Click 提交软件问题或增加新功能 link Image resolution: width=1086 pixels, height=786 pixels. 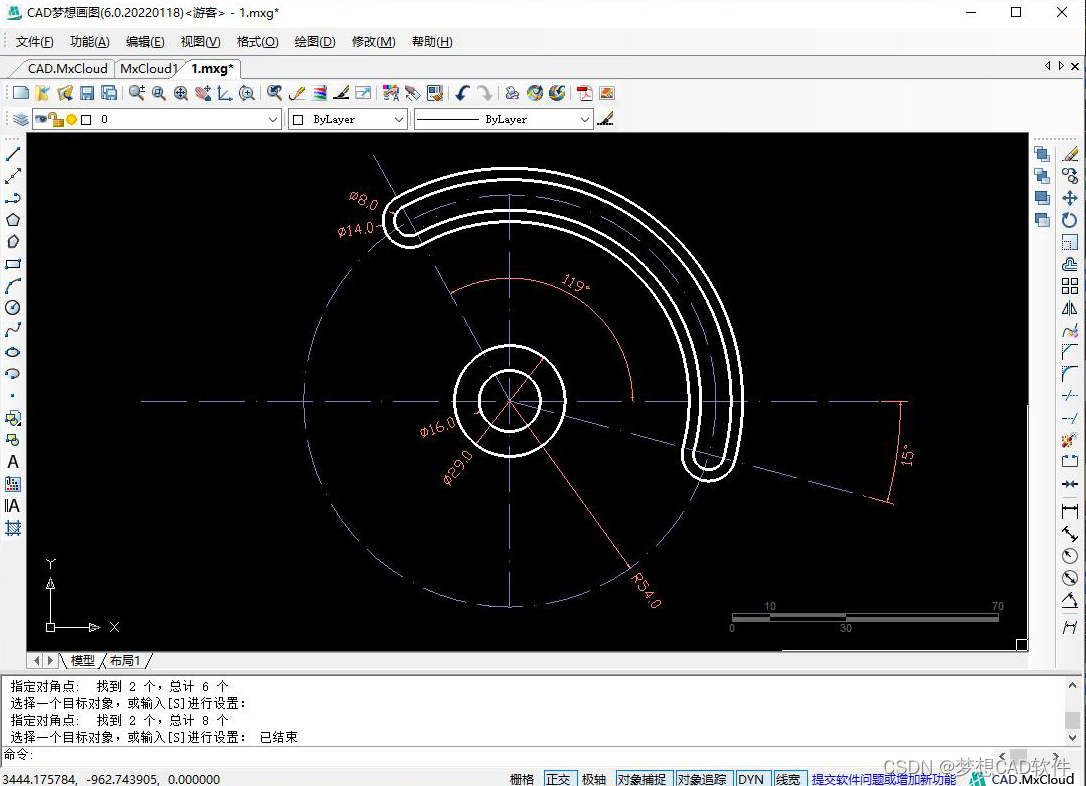click(x=884, y=779)
